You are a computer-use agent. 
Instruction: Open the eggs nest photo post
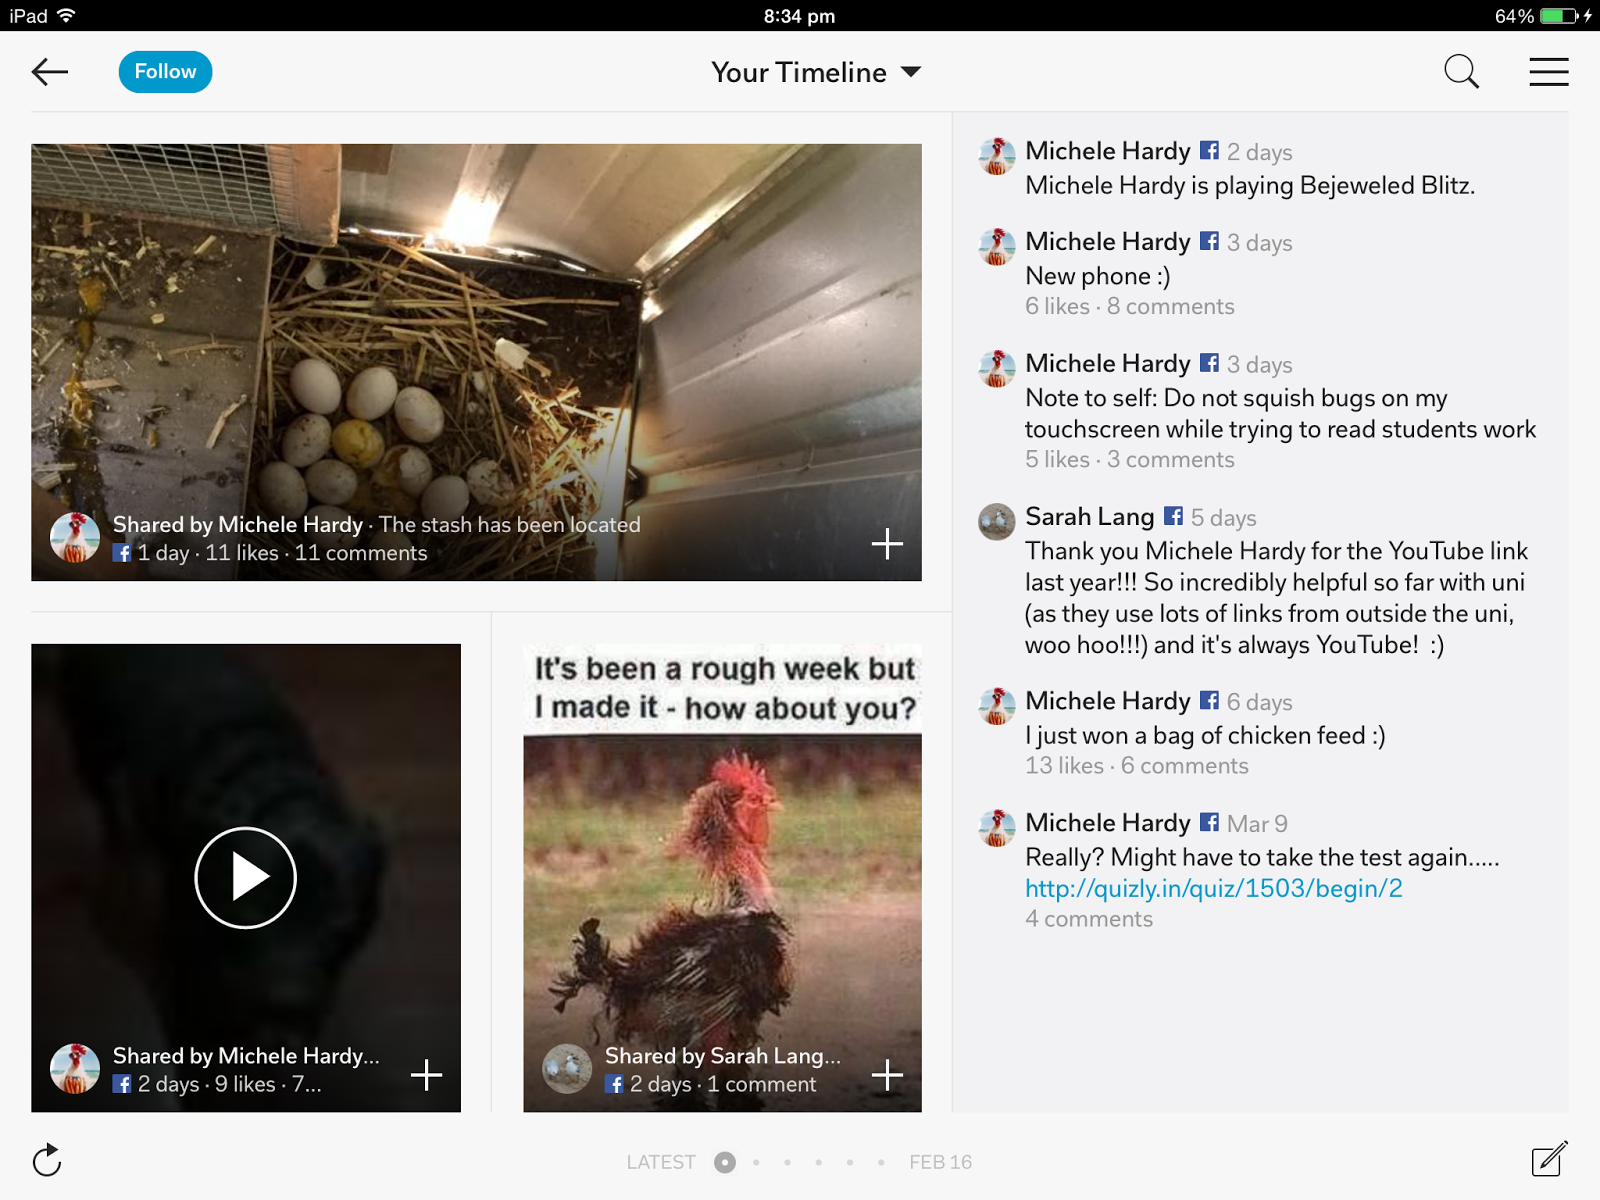coord(476,362)
